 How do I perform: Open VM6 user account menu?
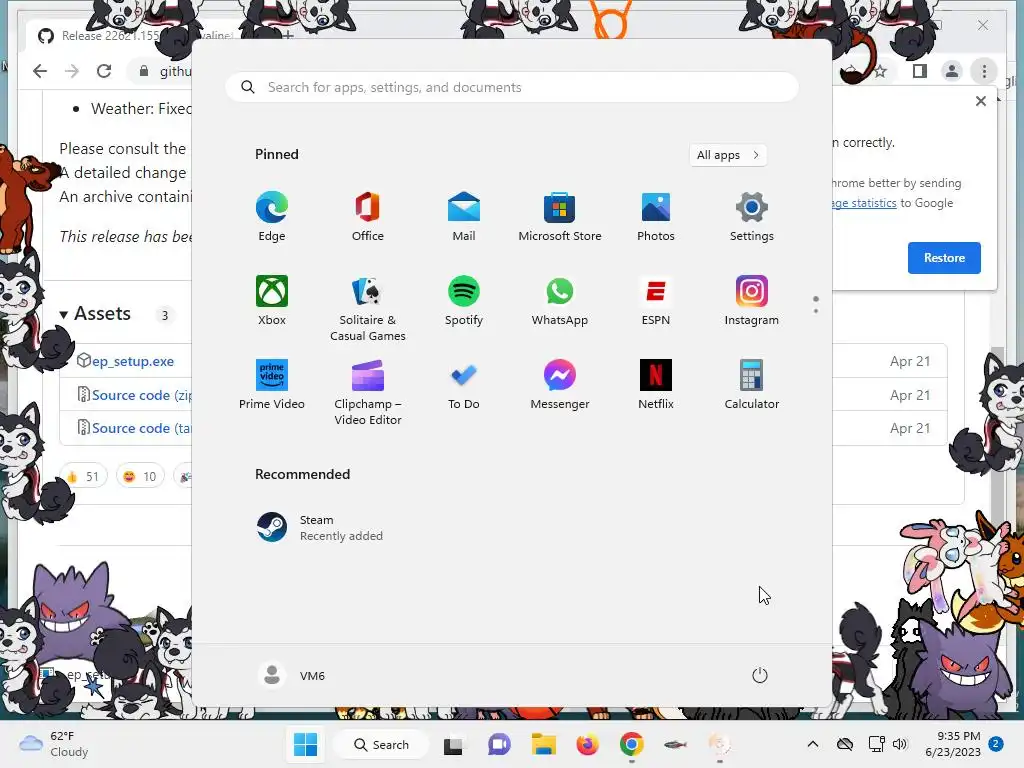point(292,675)
